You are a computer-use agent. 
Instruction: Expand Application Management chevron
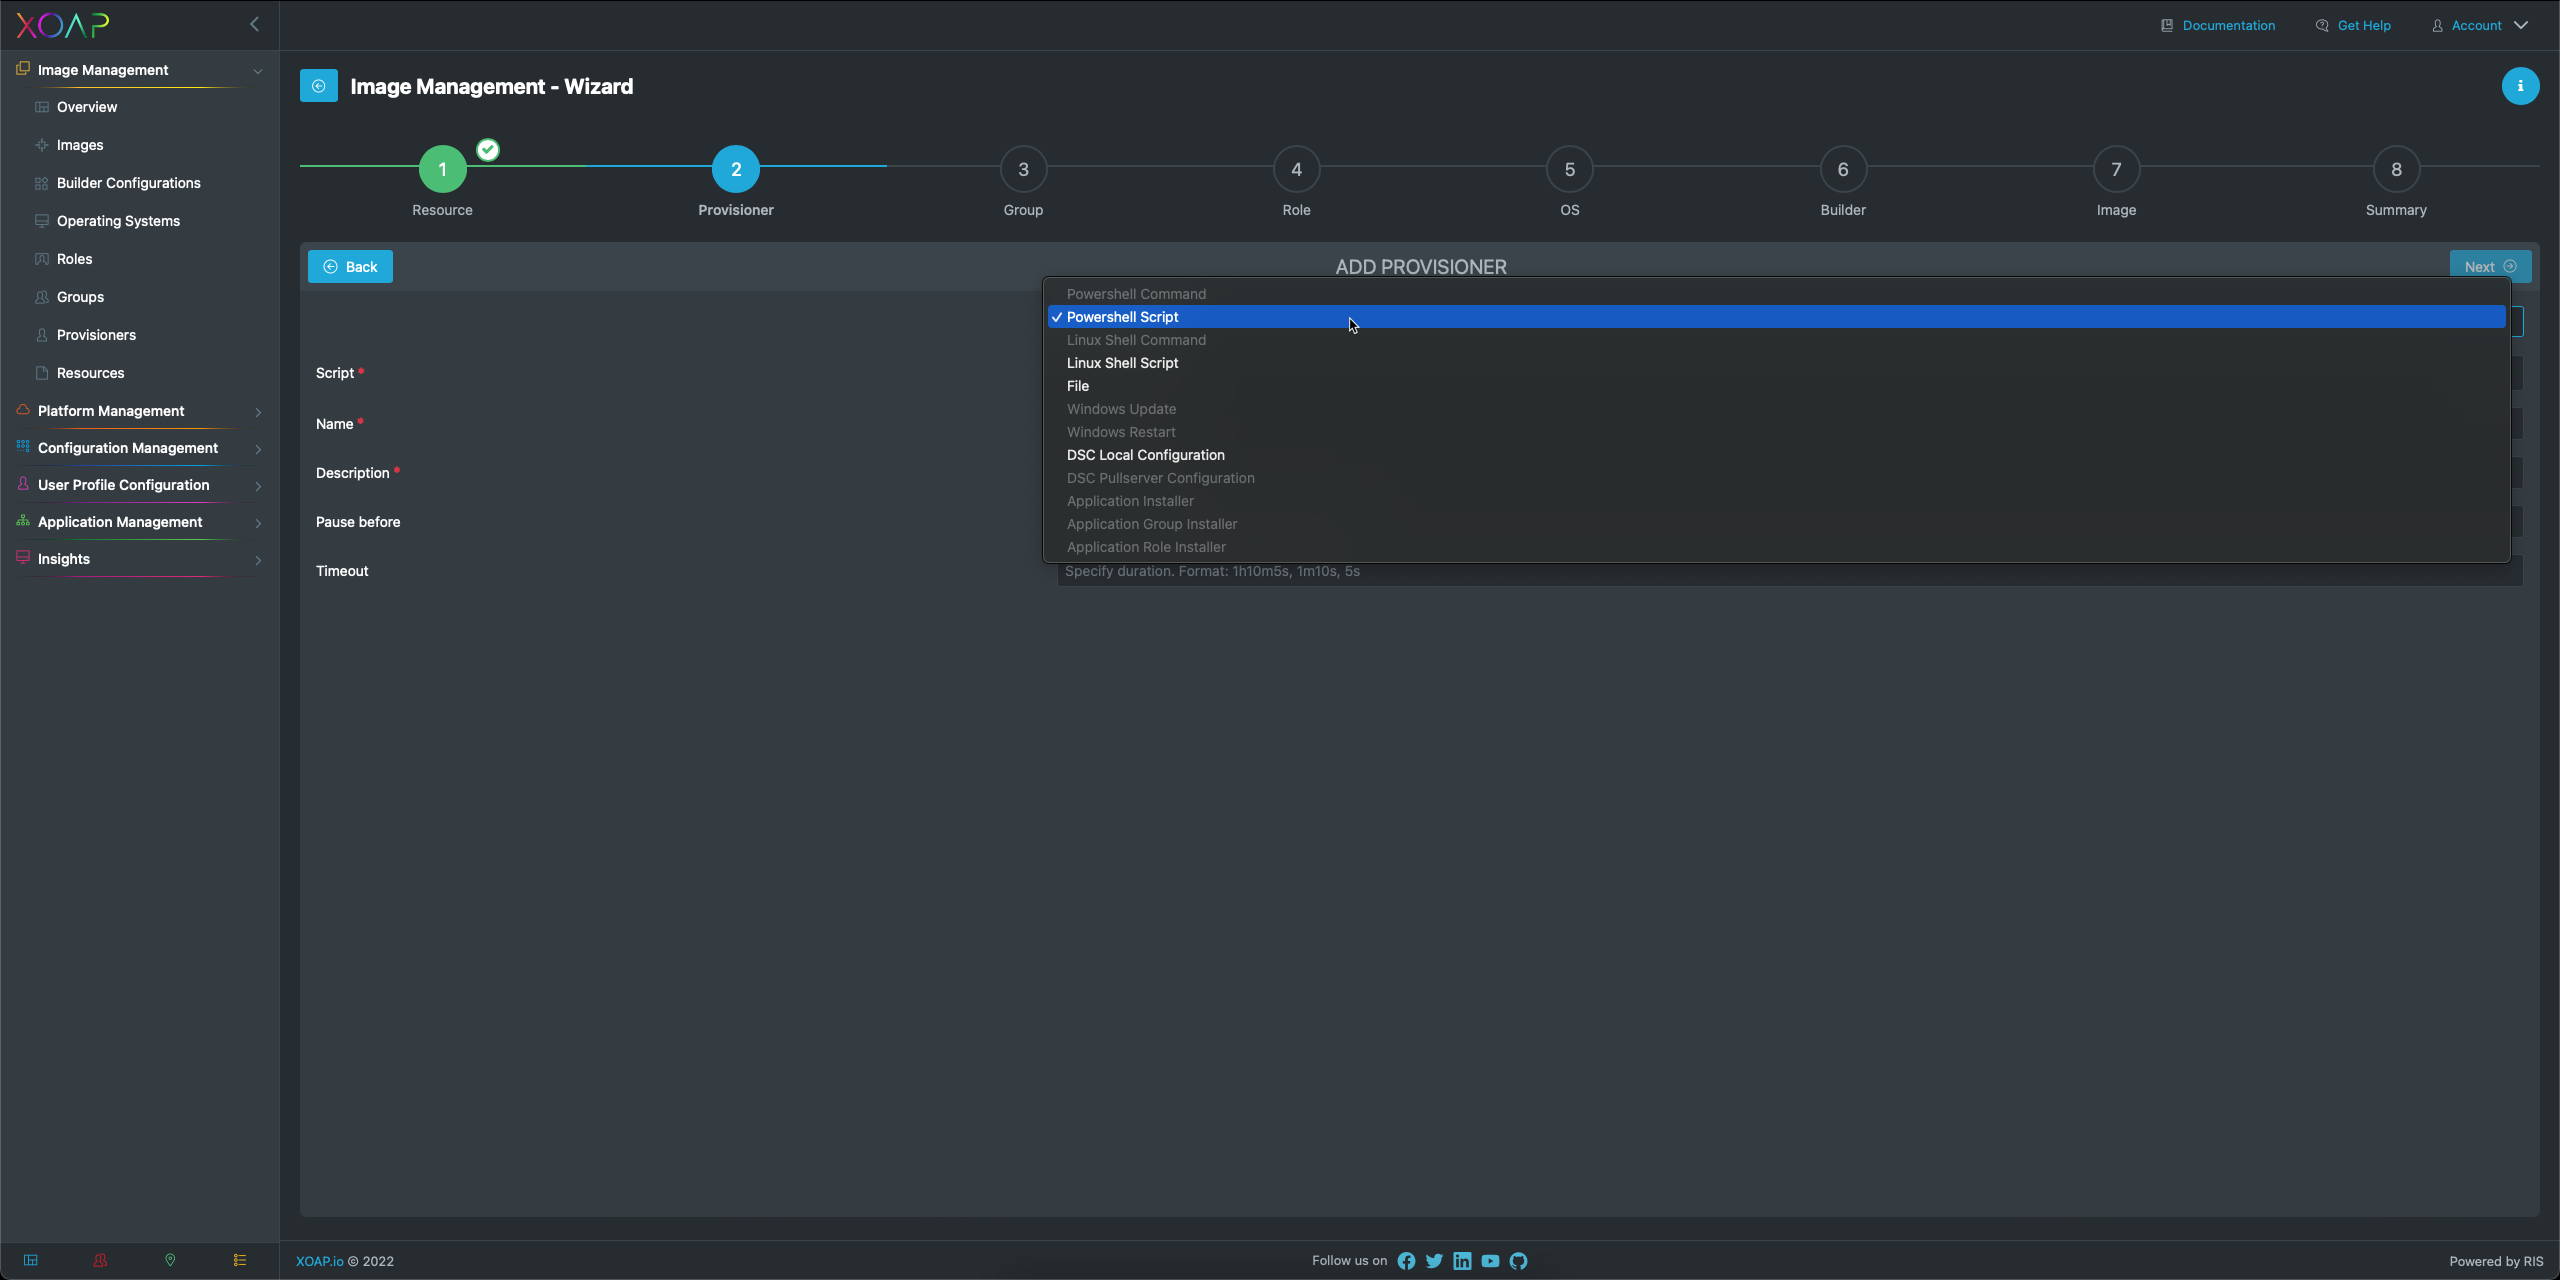pos(258,523)
